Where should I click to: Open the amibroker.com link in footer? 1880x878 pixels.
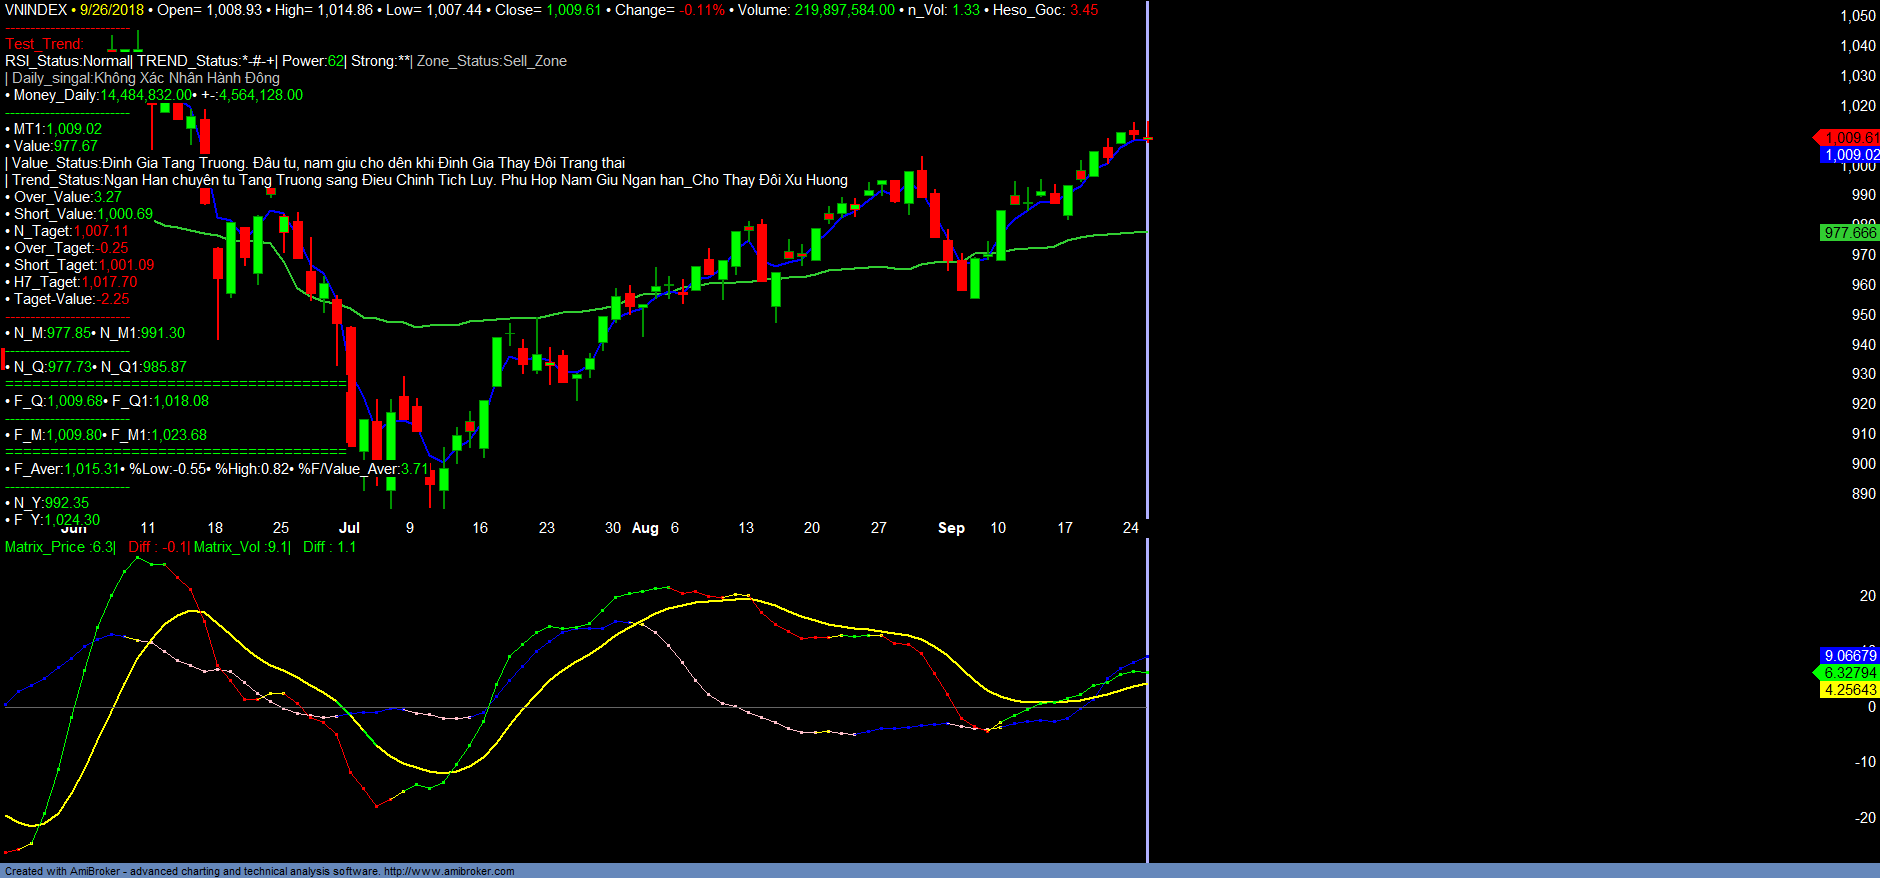click(x=449, y=871)
